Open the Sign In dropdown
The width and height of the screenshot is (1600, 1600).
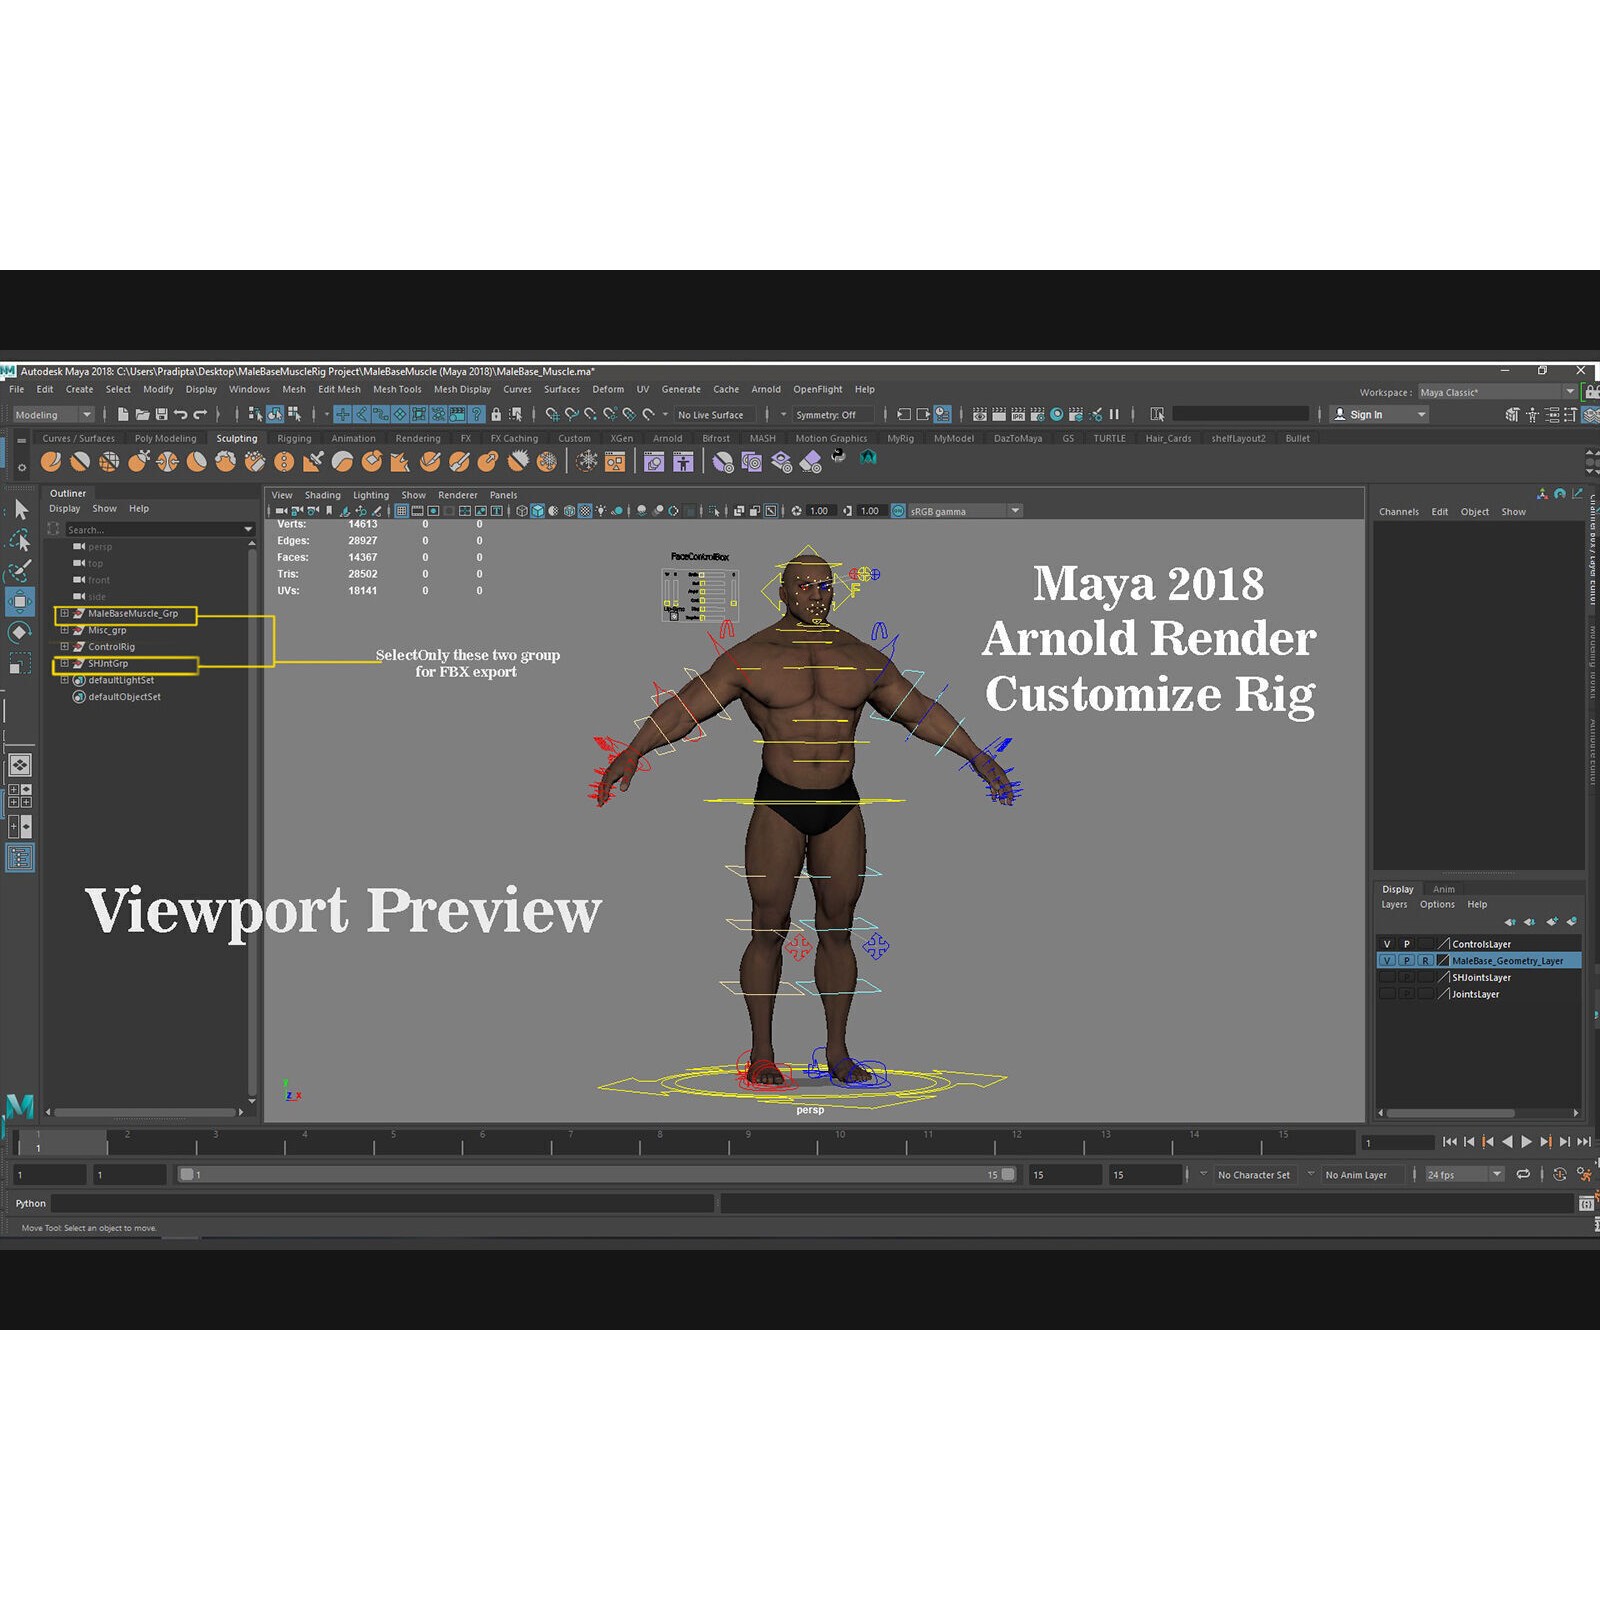click(1378, 414)
